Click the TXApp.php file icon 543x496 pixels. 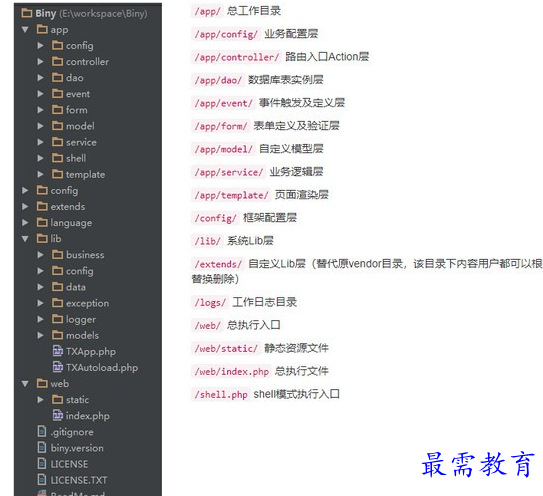57,351
